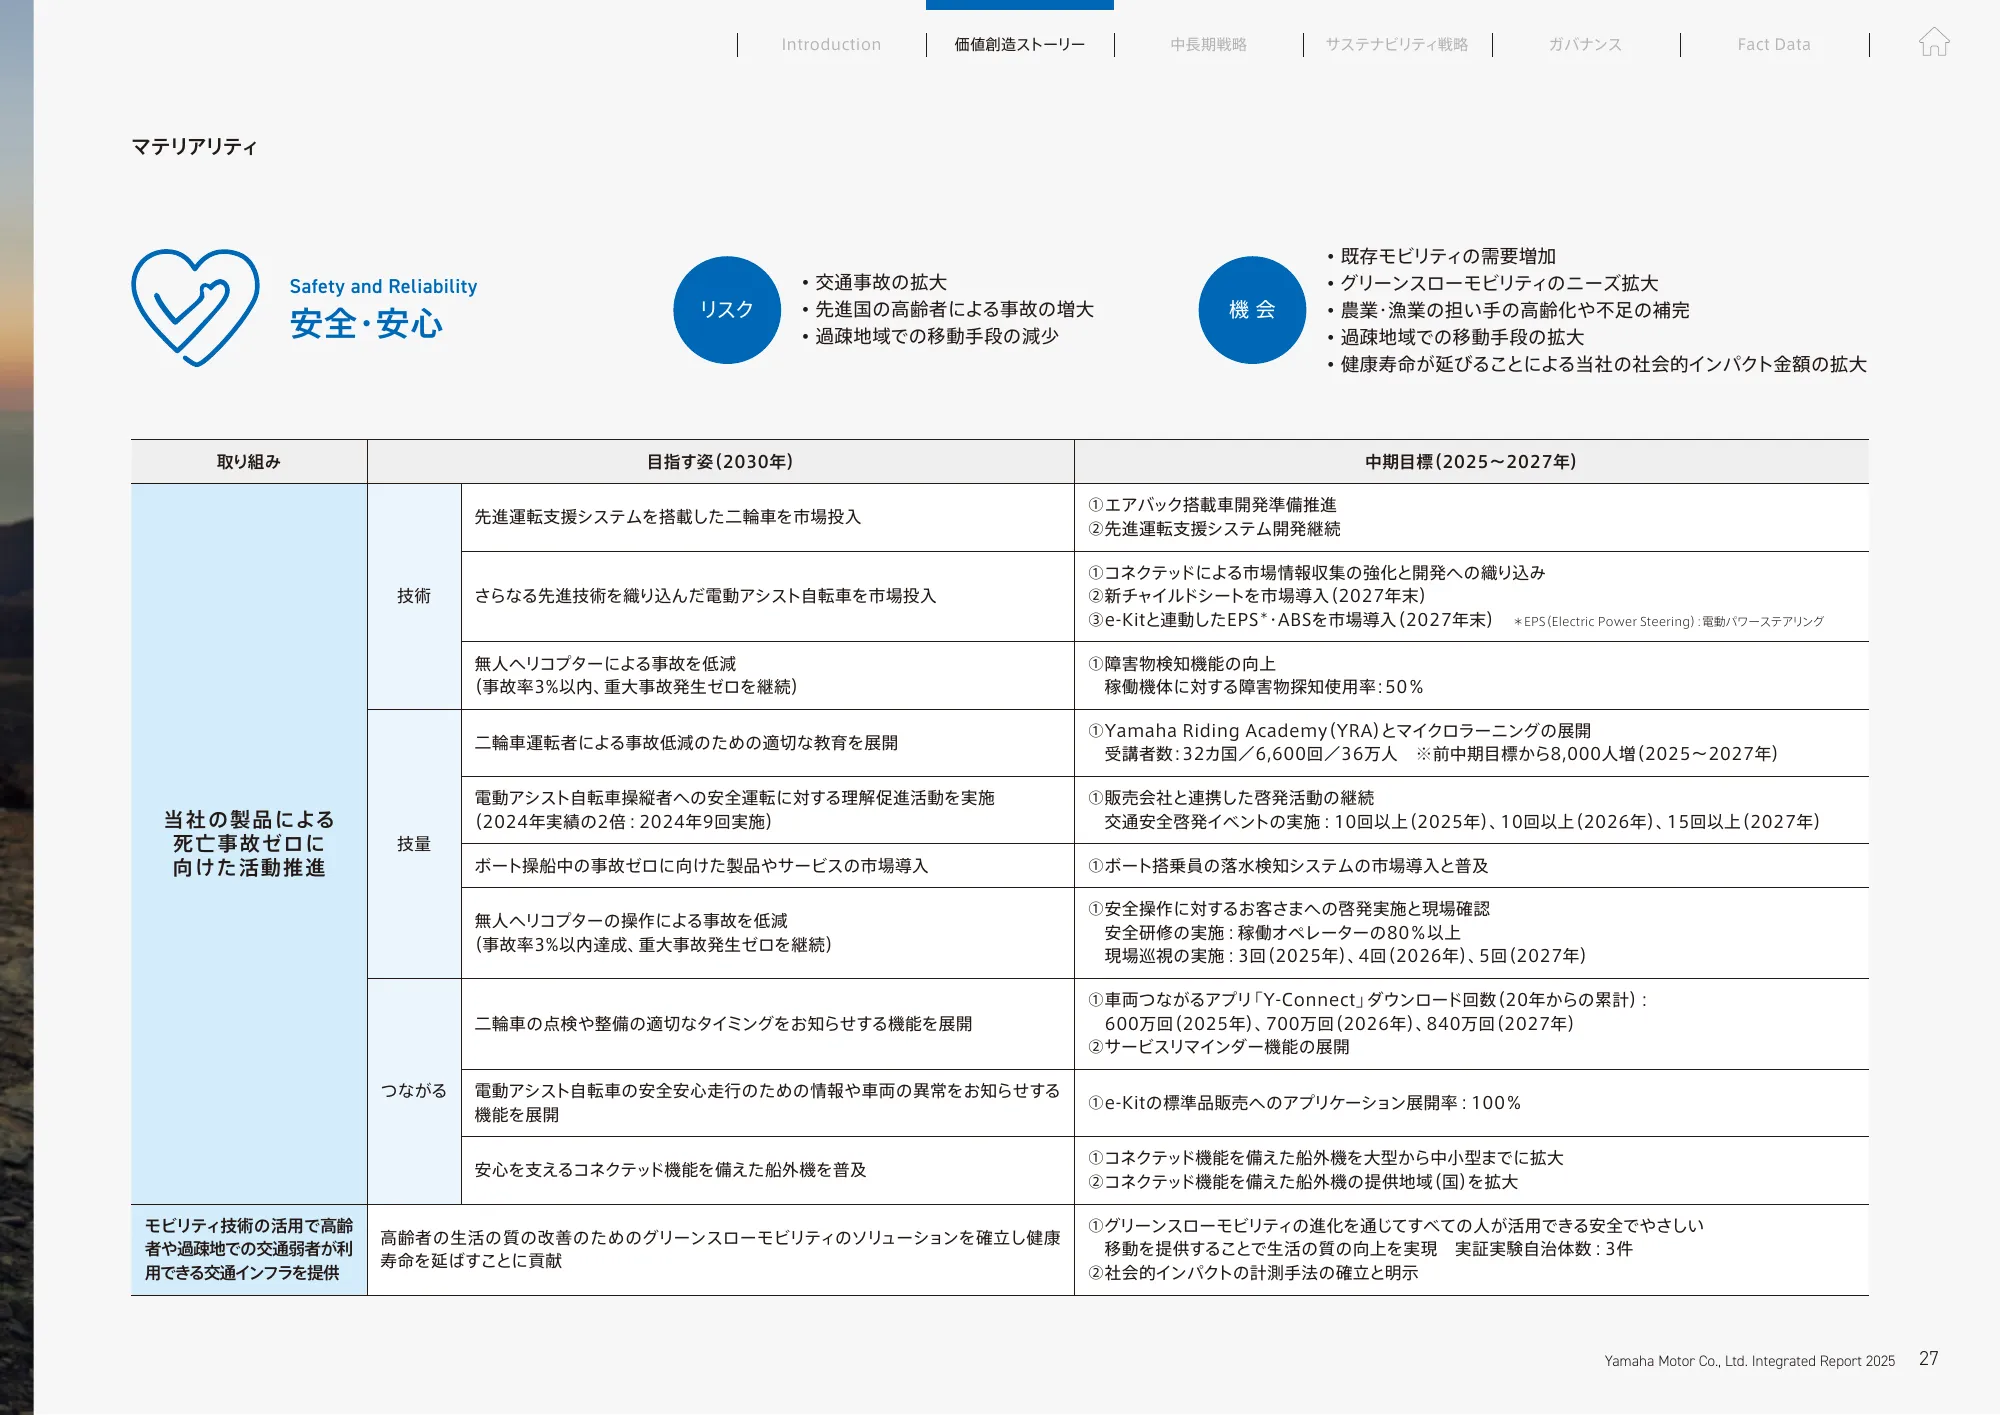Image resolution: width=2000 pixels, height=1415 pixels.
Task: Select the つながる category cell
Action: pyautogui.click(x=414, y=1090)
